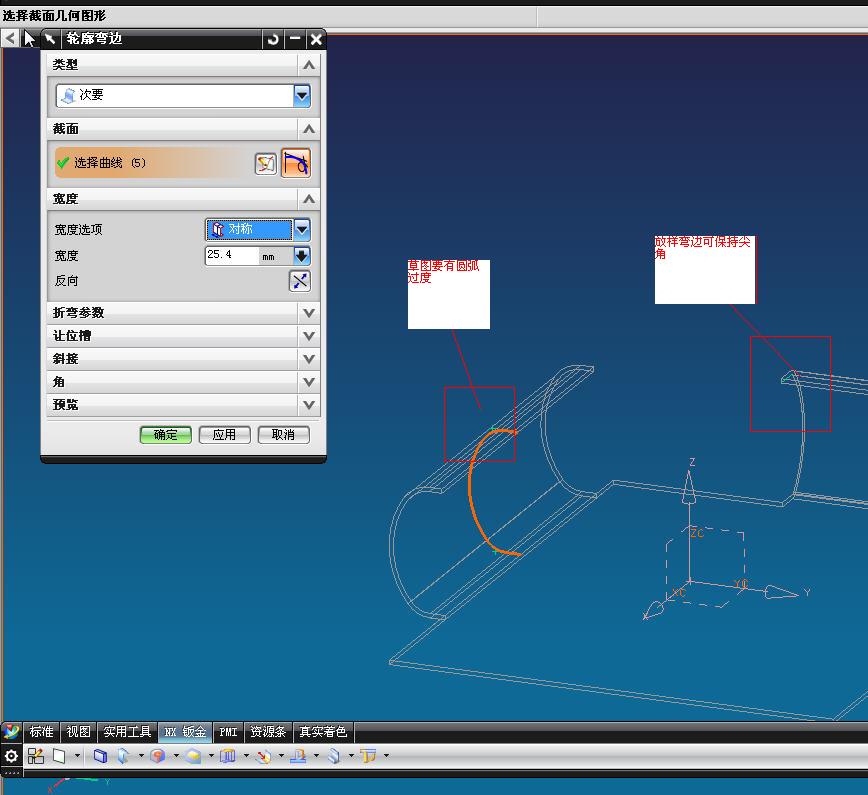Reset the 轮廓弯边 dialog with the circular arrow

coord(273,39)
